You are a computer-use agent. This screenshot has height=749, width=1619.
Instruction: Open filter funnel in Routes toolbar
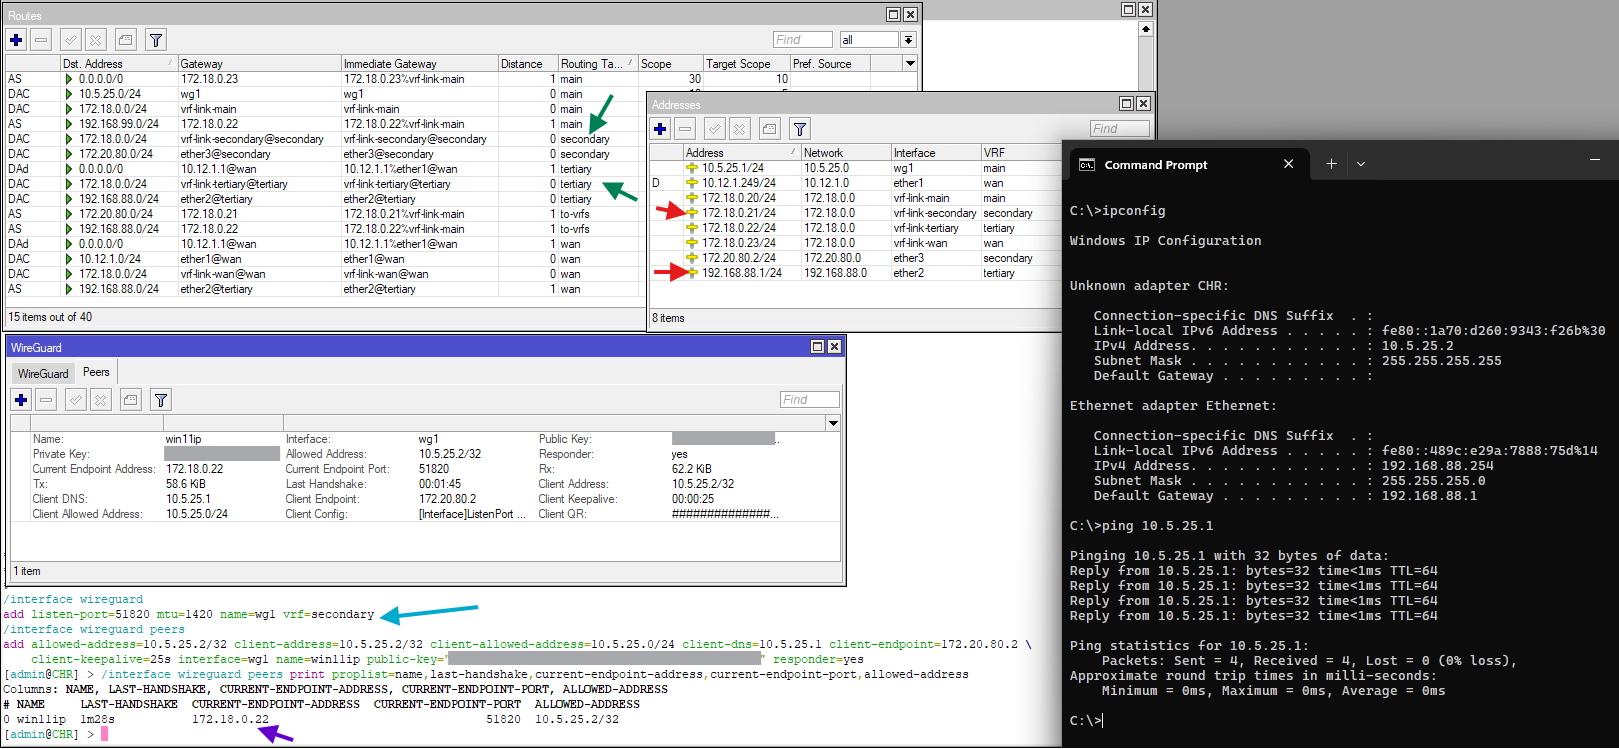pyautogui.click(x=156, y=40)
